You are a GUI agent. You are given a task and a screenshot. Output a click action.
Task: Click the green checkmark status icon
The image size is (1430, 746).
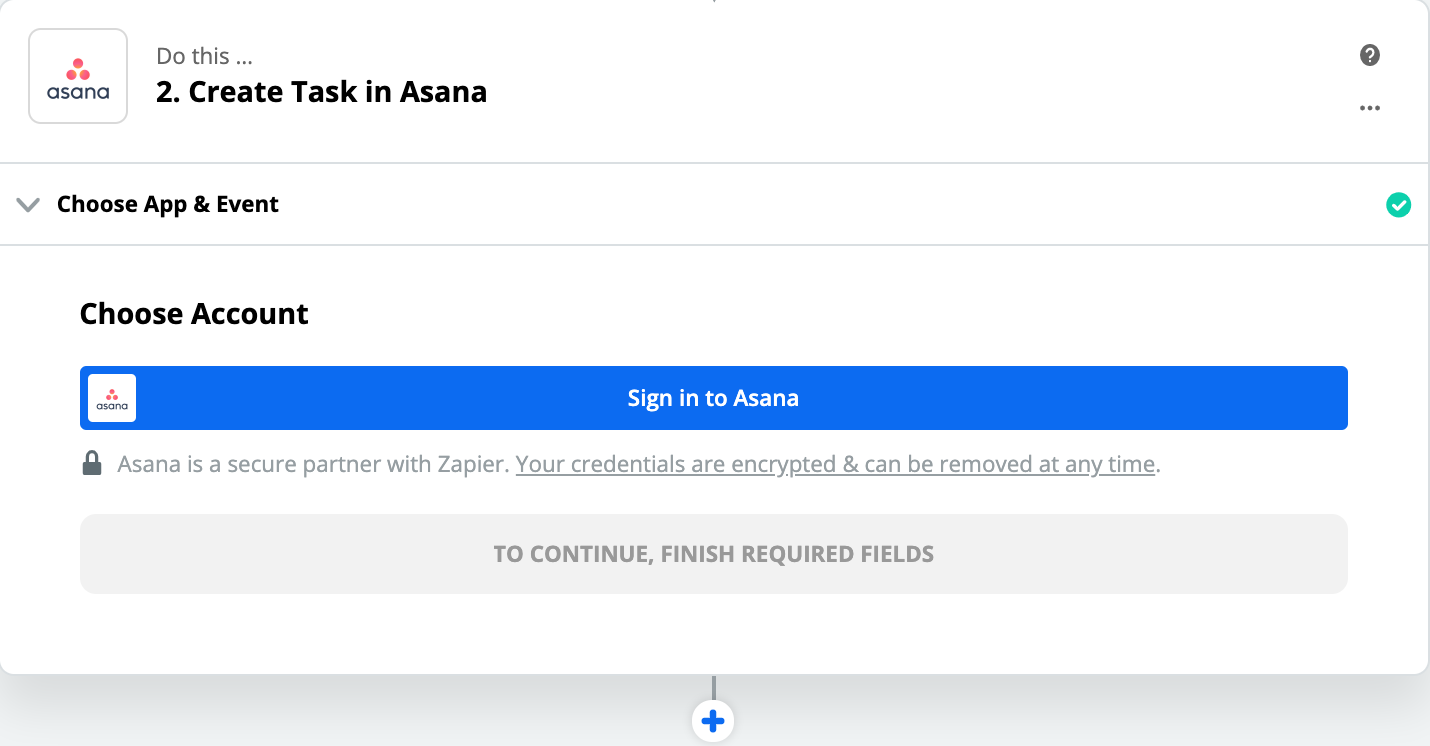1398,205
